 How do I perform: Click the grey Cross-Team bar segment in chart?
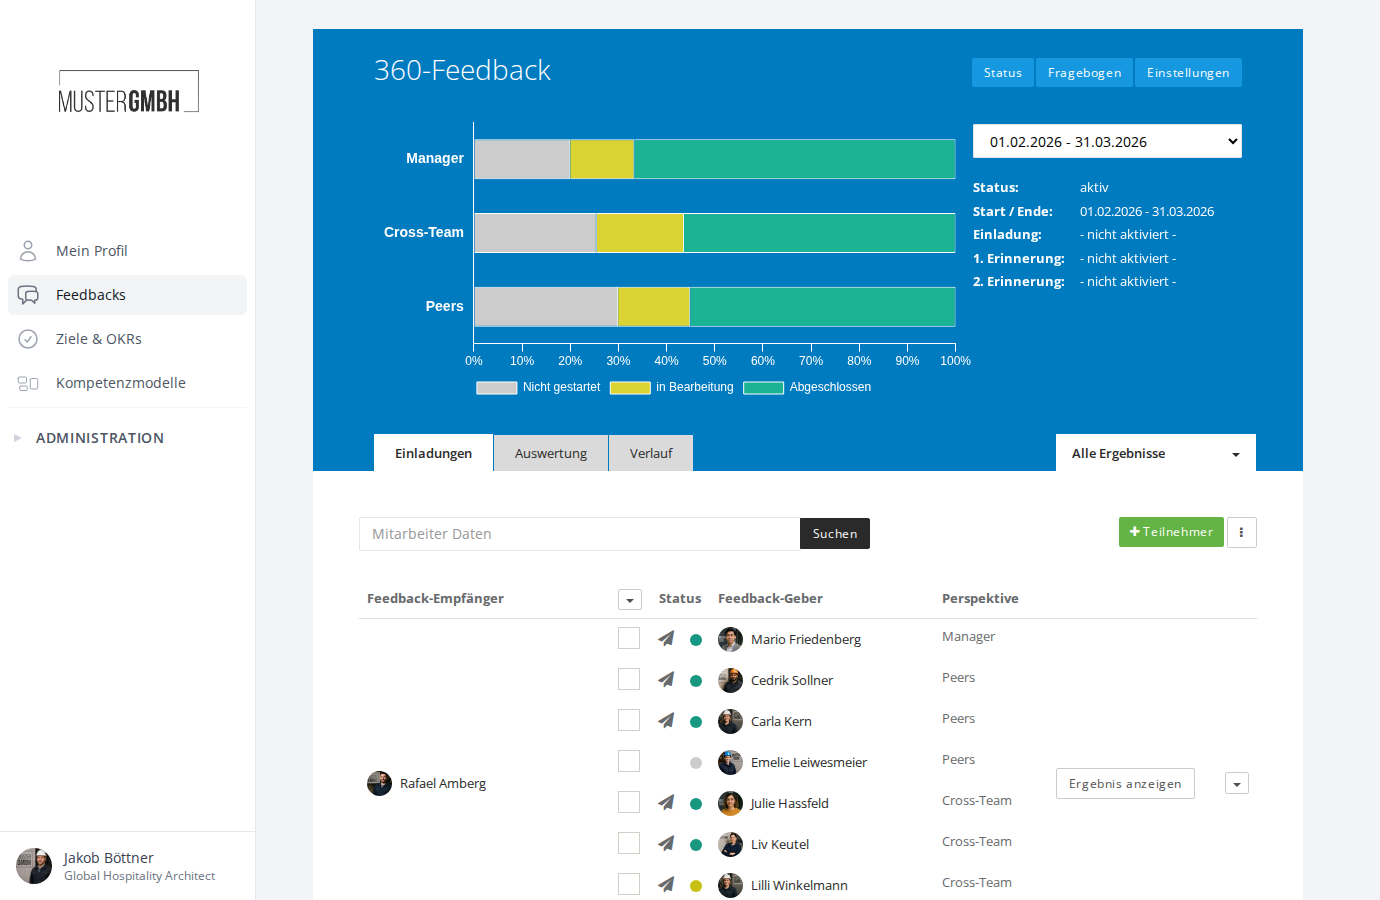tap(535, 233)
